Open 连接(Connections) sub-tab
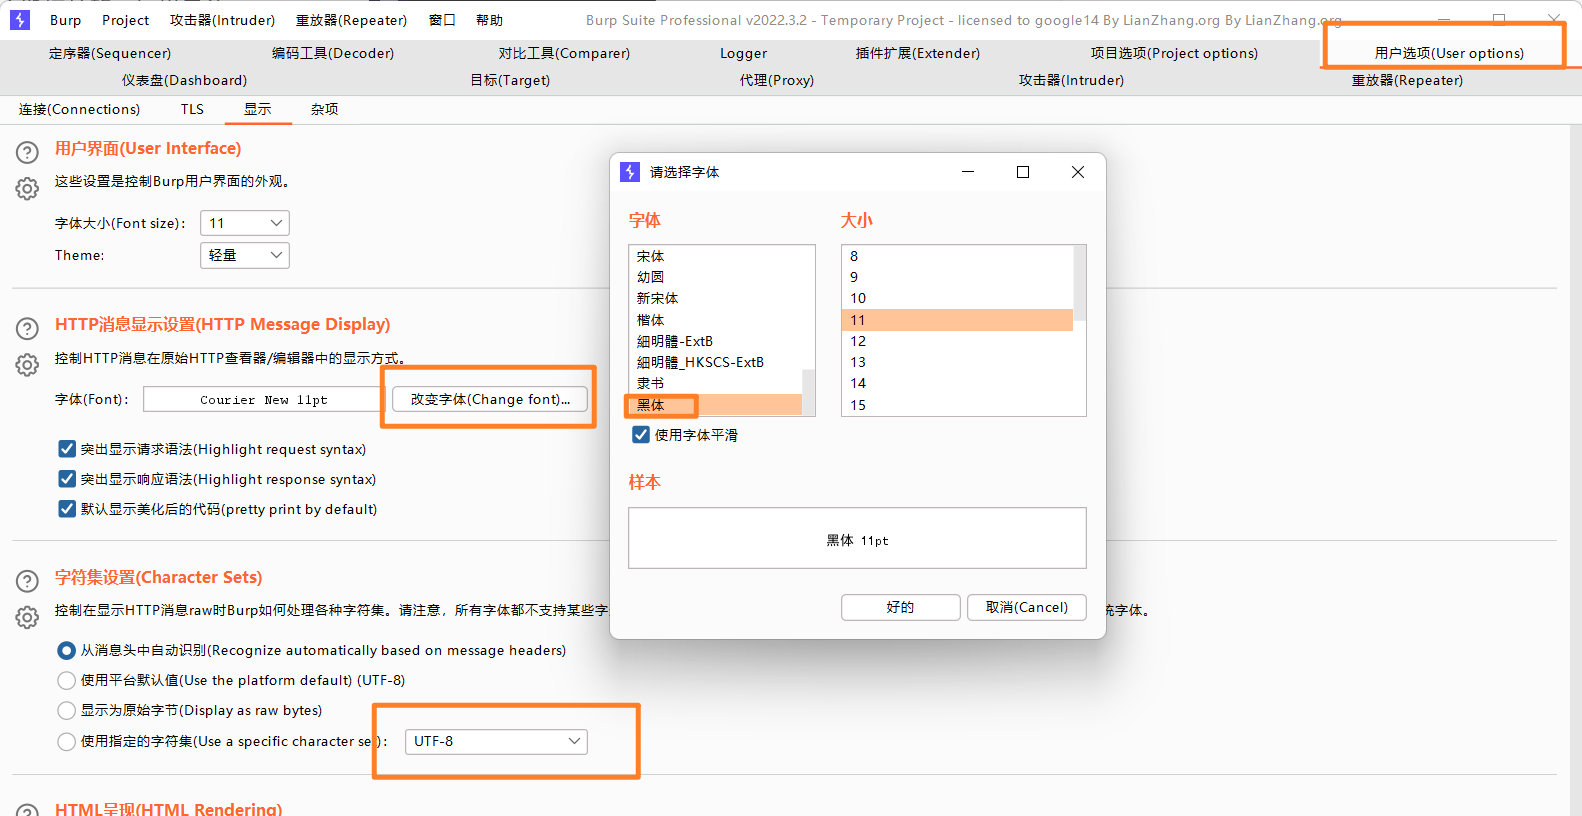The width and height of the screenshot is (1582, 816). (80, 109)
